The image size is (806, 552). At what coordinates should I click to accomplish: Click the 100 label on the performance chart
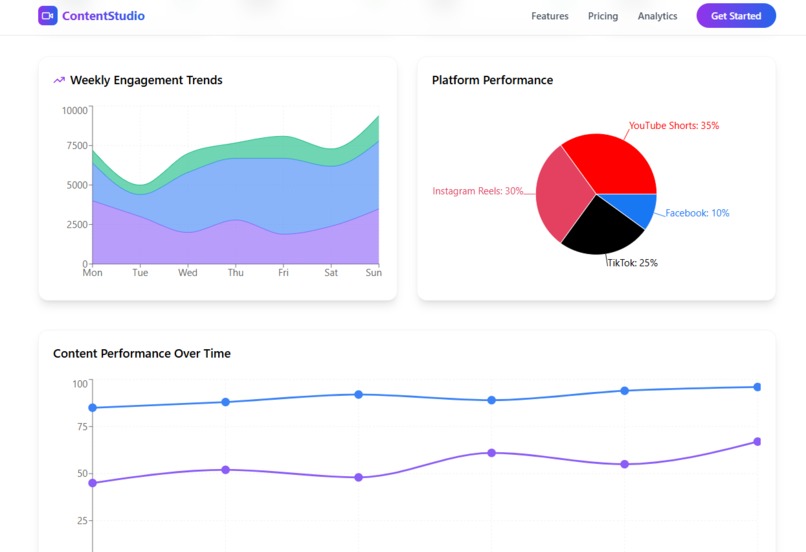[80, 384]
